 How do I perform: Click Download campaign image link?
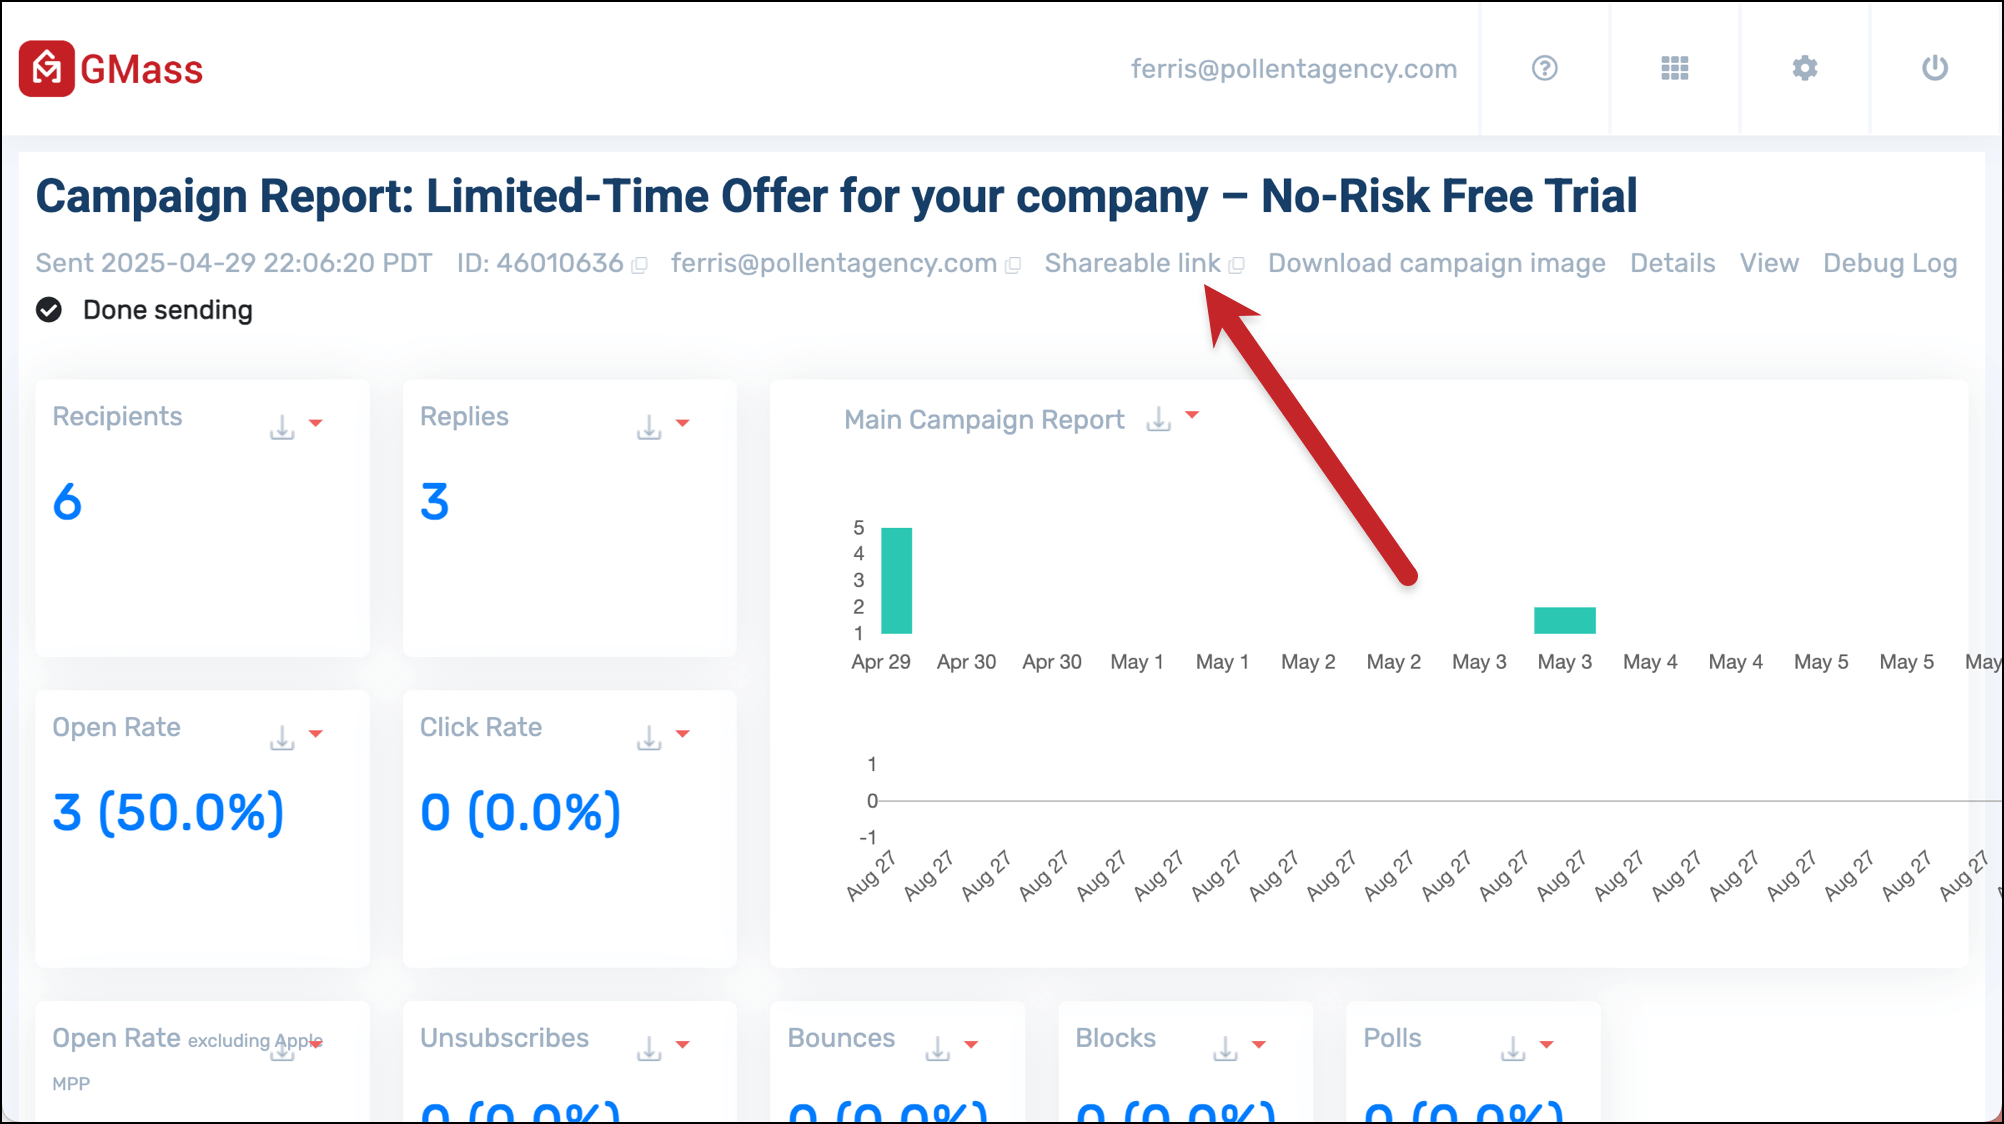tap(1436, 263)
